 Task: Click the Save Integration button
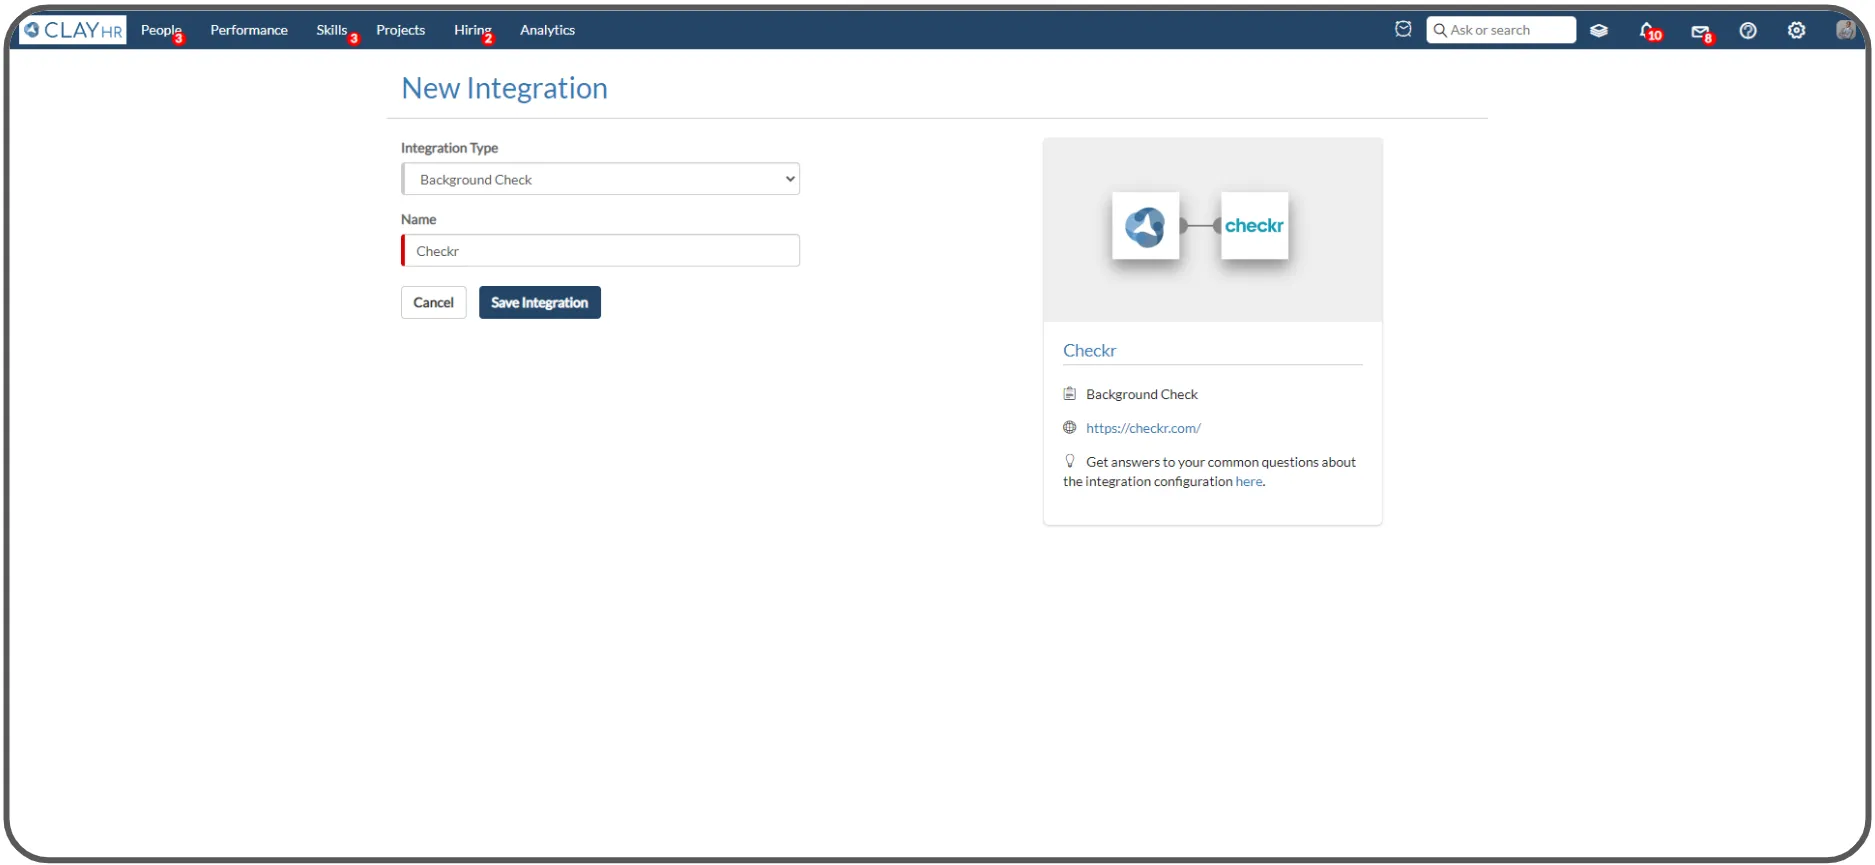[x=540, y=303]
